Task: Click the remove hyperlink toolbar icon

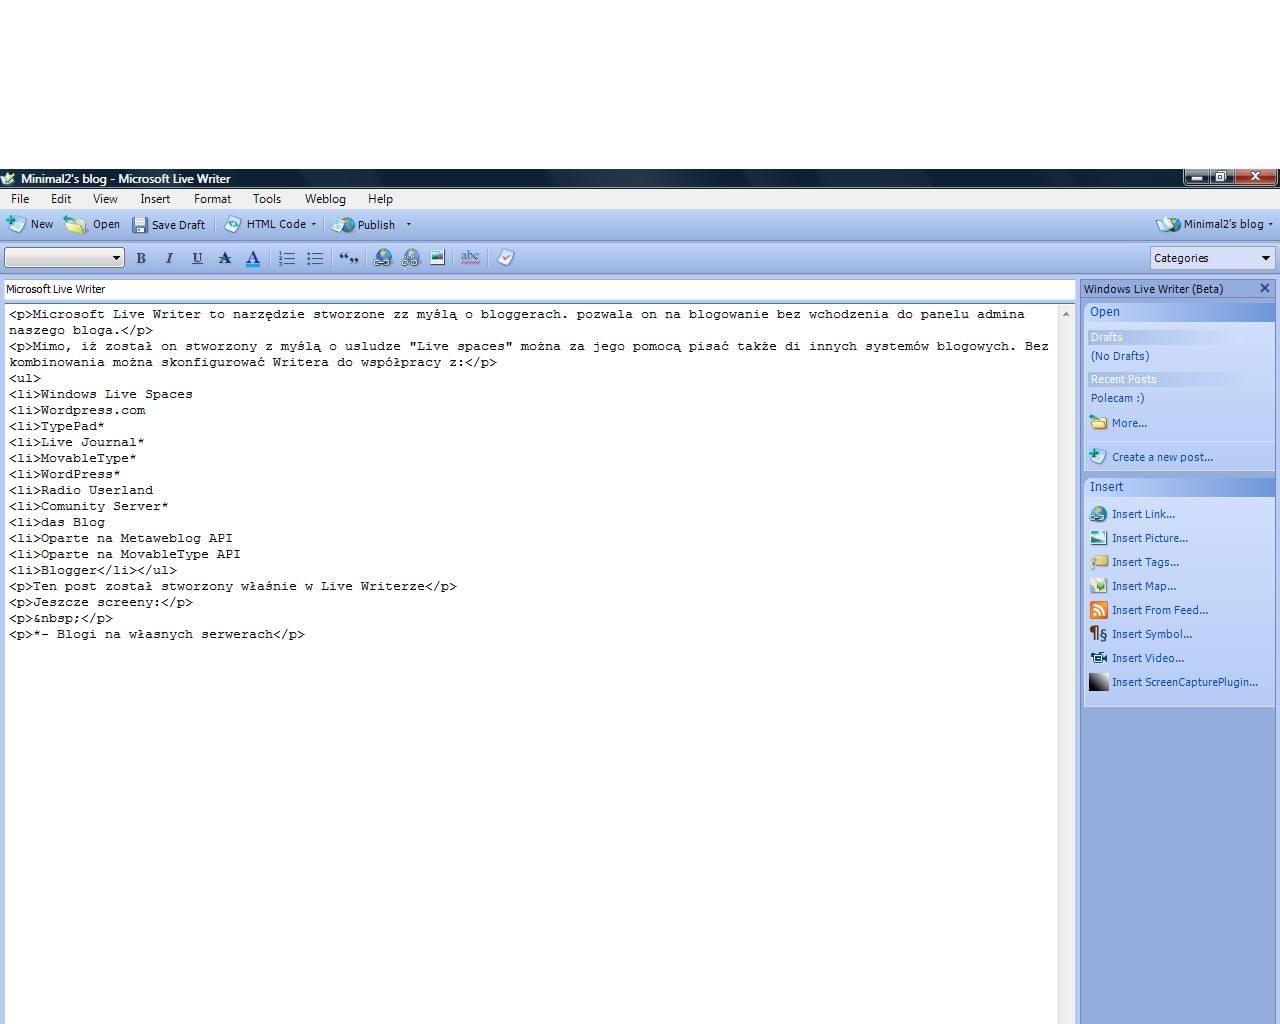Action: click(x=410, y=258)
